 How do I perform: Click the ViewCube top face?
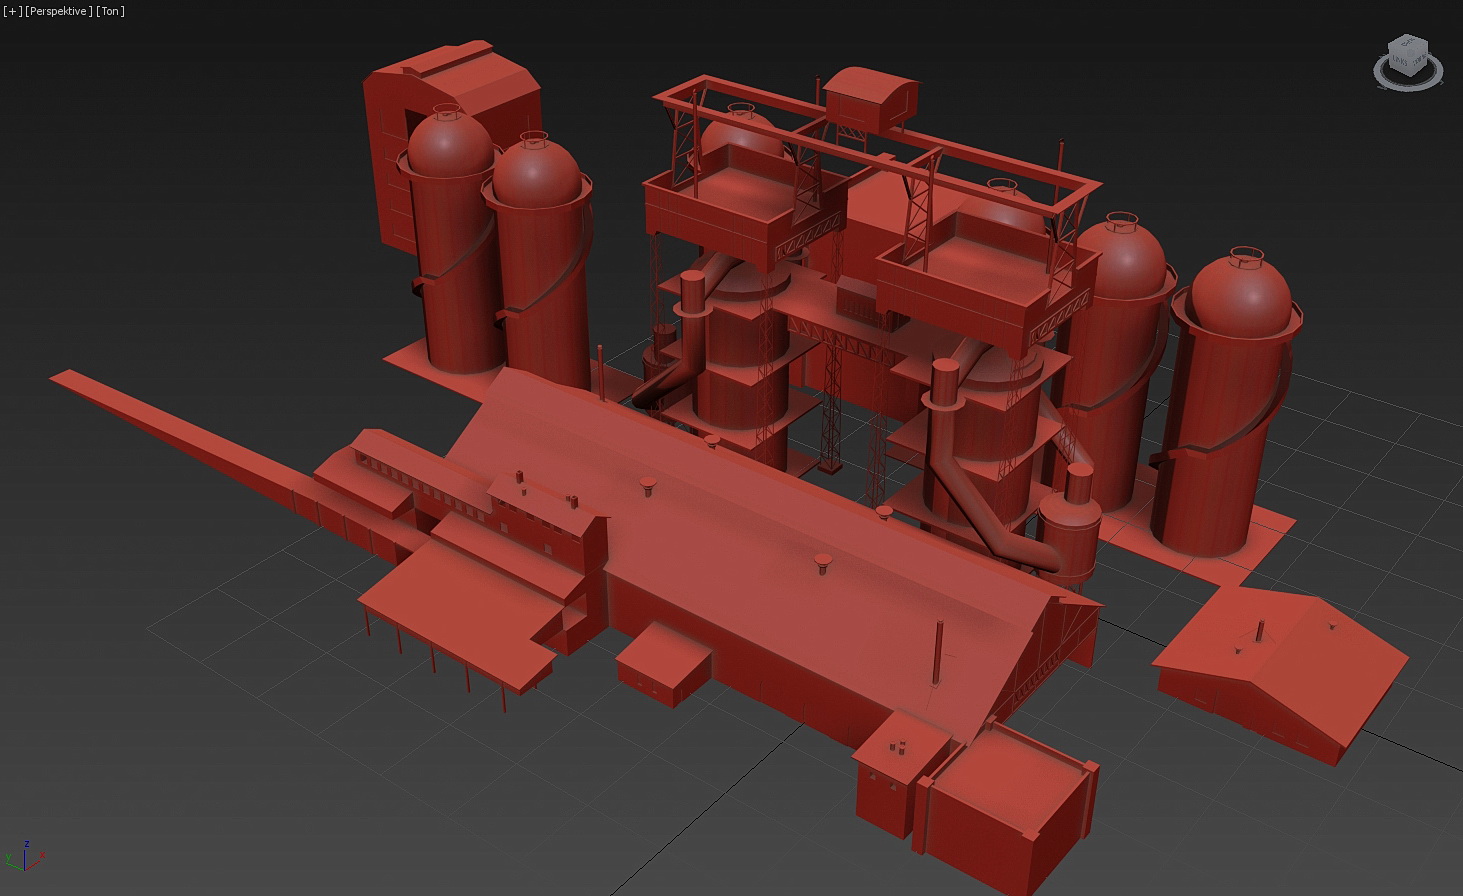tap(1410, 45)
